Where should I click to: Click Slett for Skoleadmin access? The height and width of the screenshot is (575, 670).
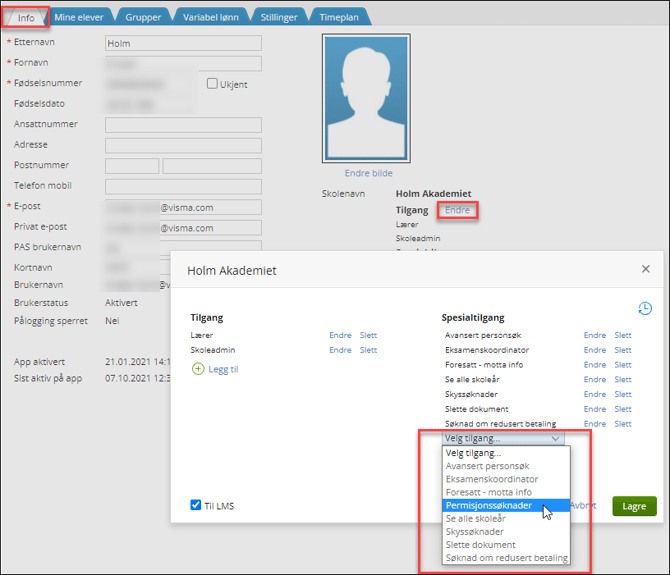click(x=368, y=350)
